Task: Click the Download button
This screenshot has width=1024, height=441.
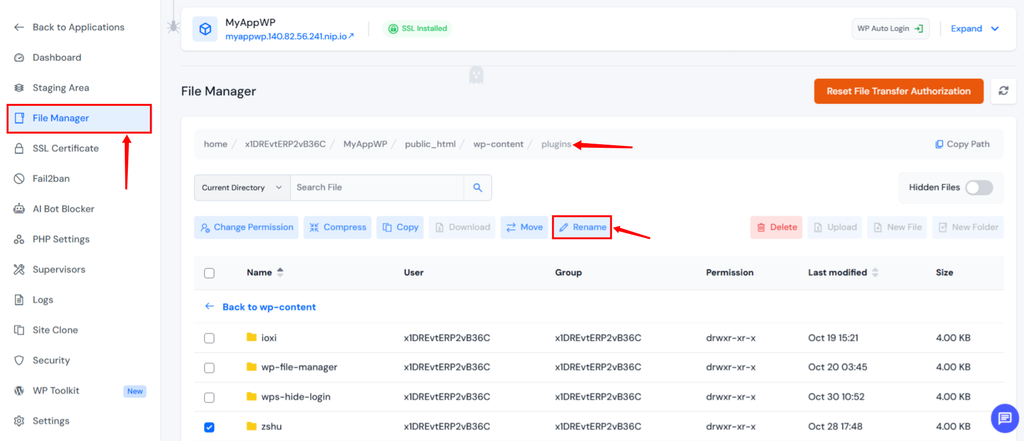Action: tap(462, 227)
